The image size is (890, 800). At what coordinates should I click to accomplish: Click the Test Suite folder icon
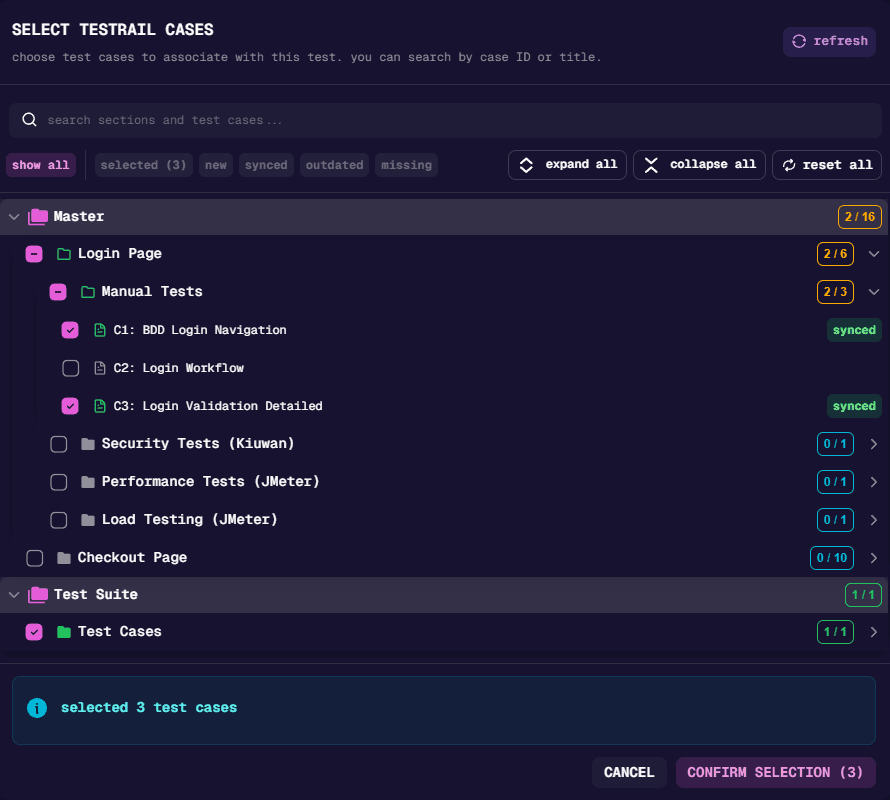click(x=38, y=595)
